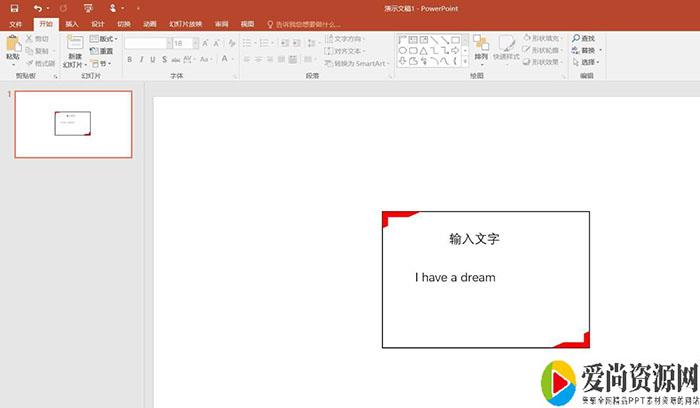The height and width of the screenshot is (408, 700).
Task: Switch to the 插入 (Insert) tab
Action: 71,23
